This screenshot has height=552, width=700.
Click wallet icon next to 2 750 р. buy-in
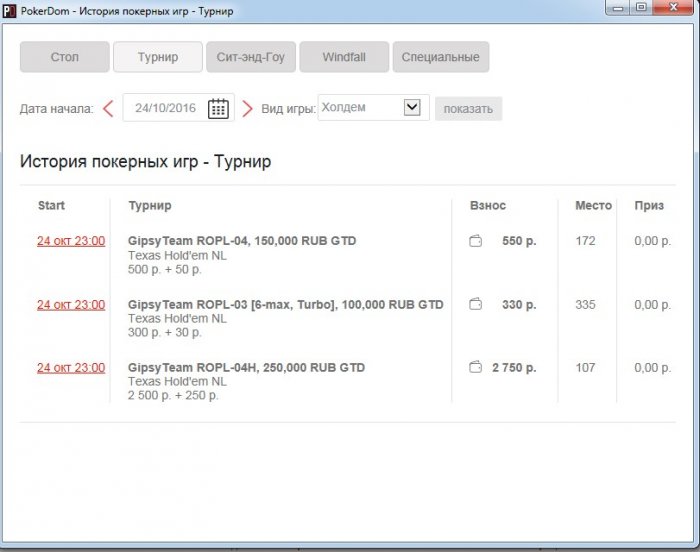coord(475,367)
